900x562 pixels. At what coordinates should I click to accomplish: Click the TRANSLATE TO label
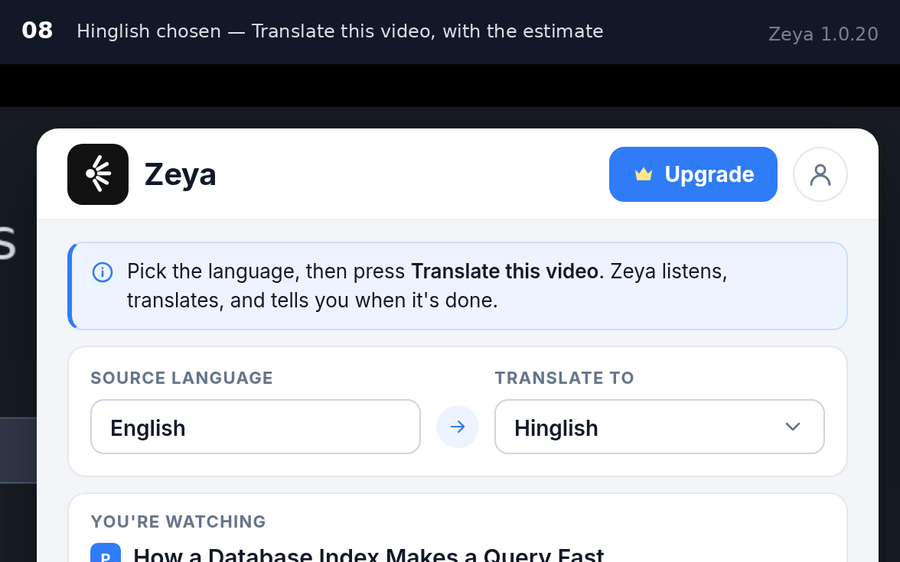click(x=564, y=378)
